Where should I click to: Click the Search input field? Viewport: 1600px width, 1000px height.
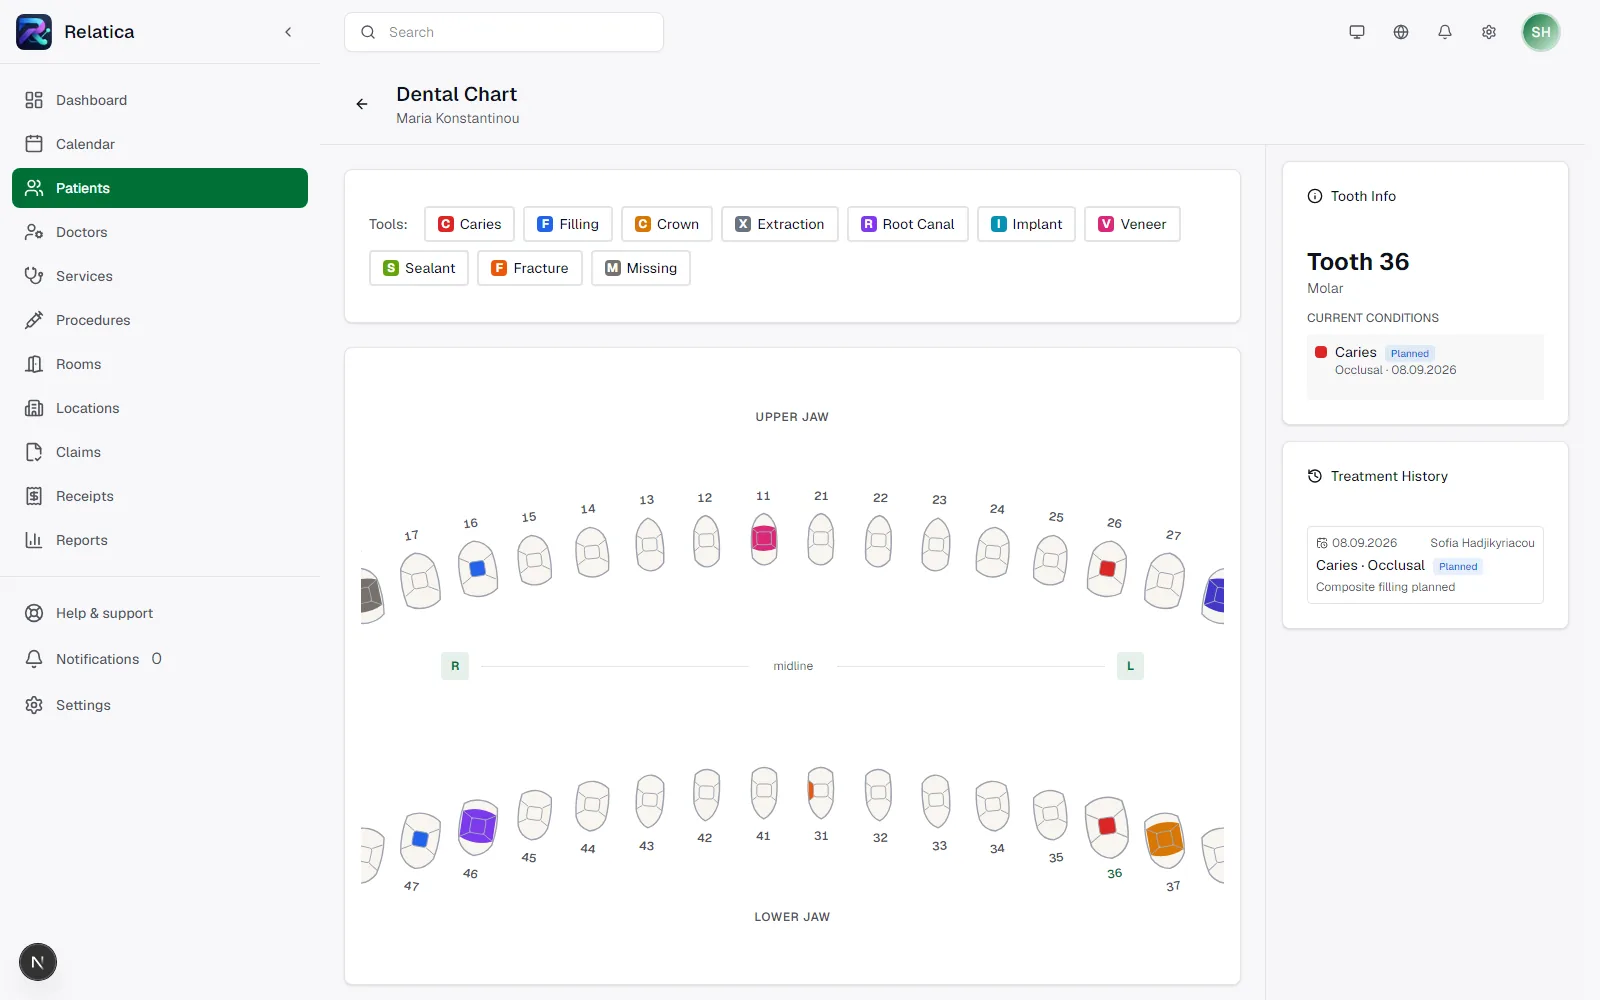point(504,32)
